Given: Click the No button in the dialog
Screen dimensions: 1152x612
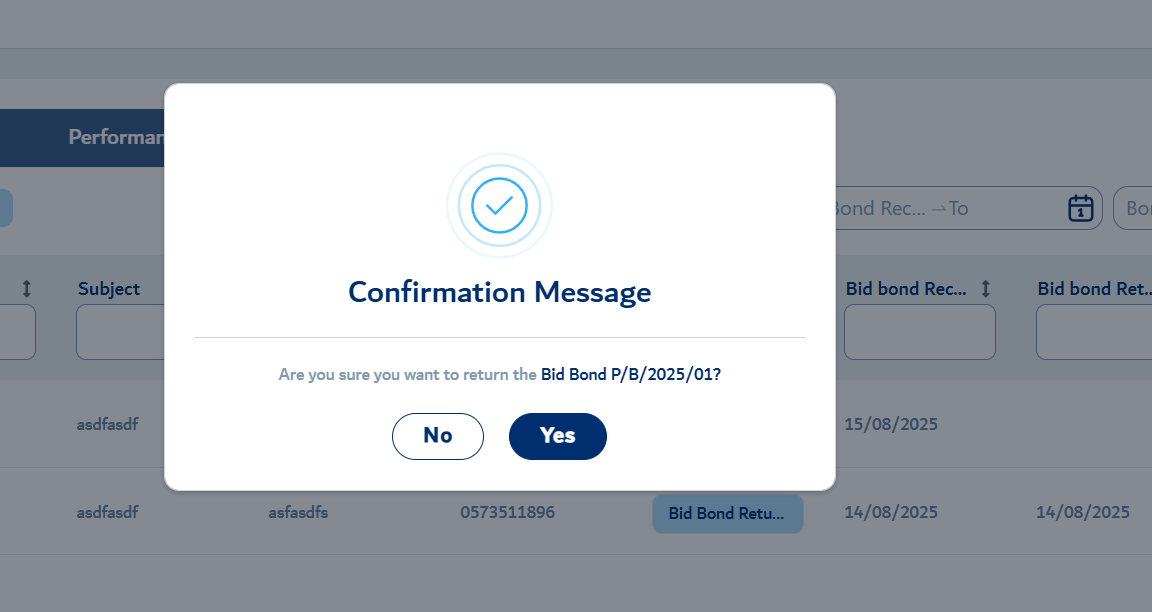Looking at the screenshot, I should pos(438,436).
